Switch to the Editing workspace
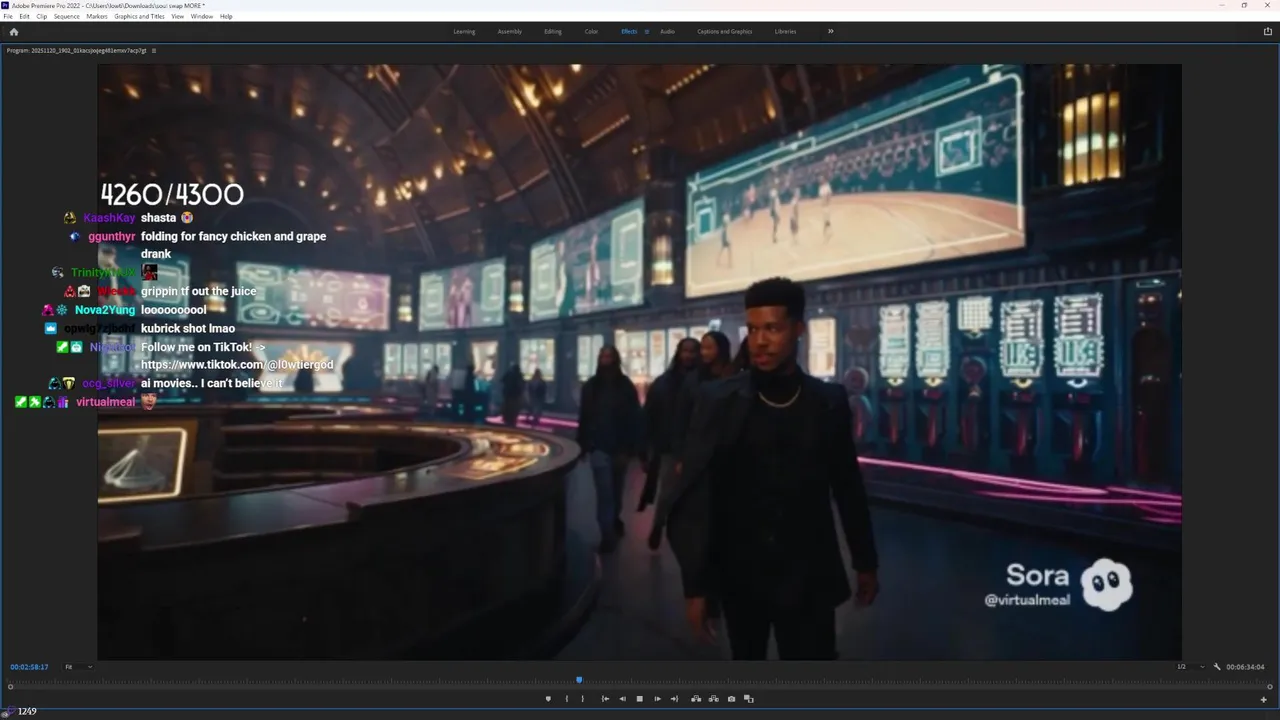Screen dimensions: 1280x720 (553, 31)
